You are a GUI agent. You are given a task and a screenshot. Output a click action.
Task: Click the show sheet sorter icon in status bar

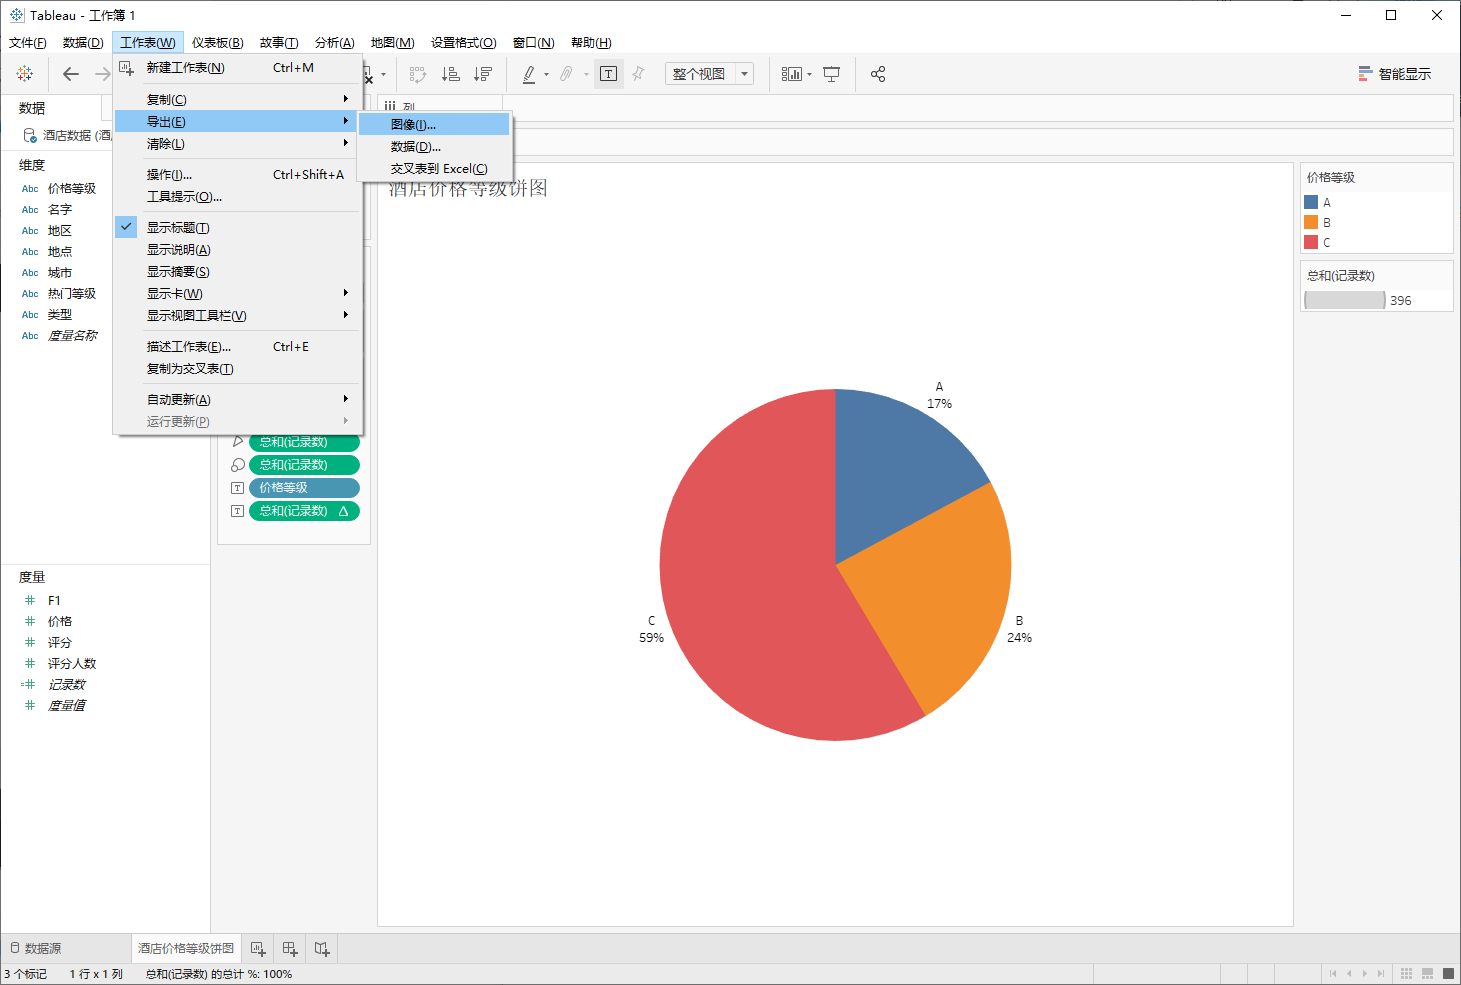tap(1406, 974)
